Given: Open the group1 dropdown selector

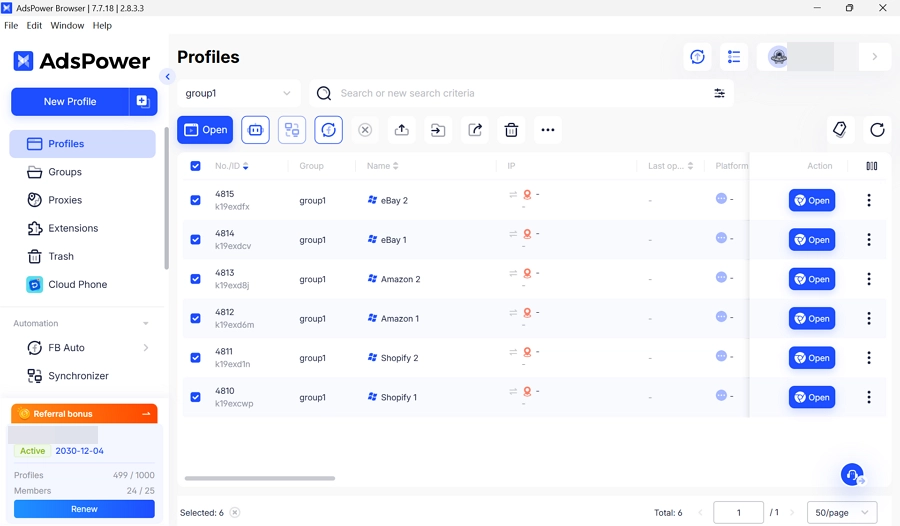Looking at the screenshot, I should [239, 93].
